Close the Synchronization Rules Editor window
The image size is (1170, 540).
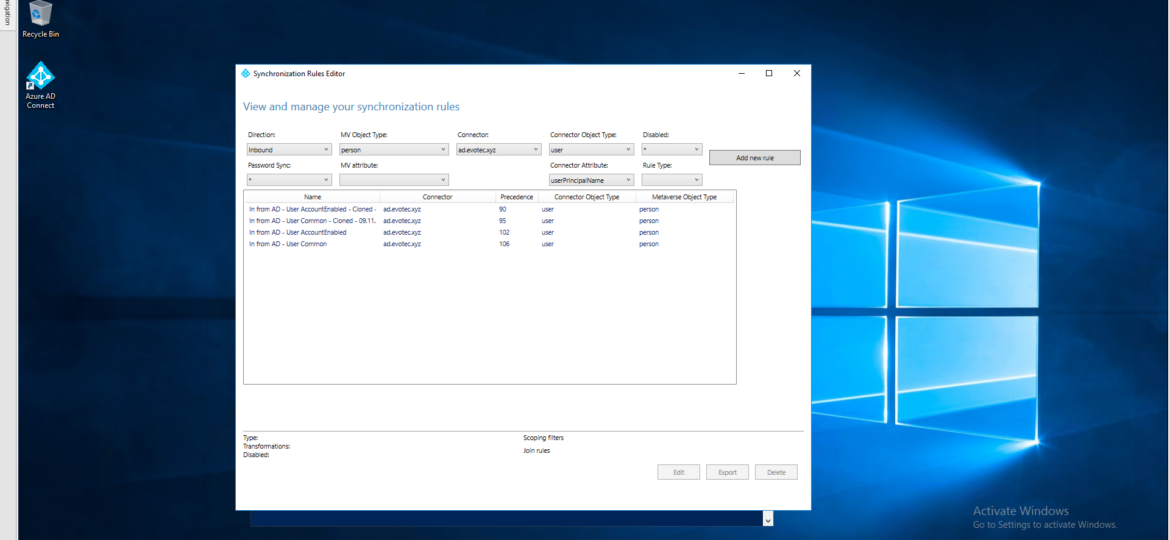(796, 73)
